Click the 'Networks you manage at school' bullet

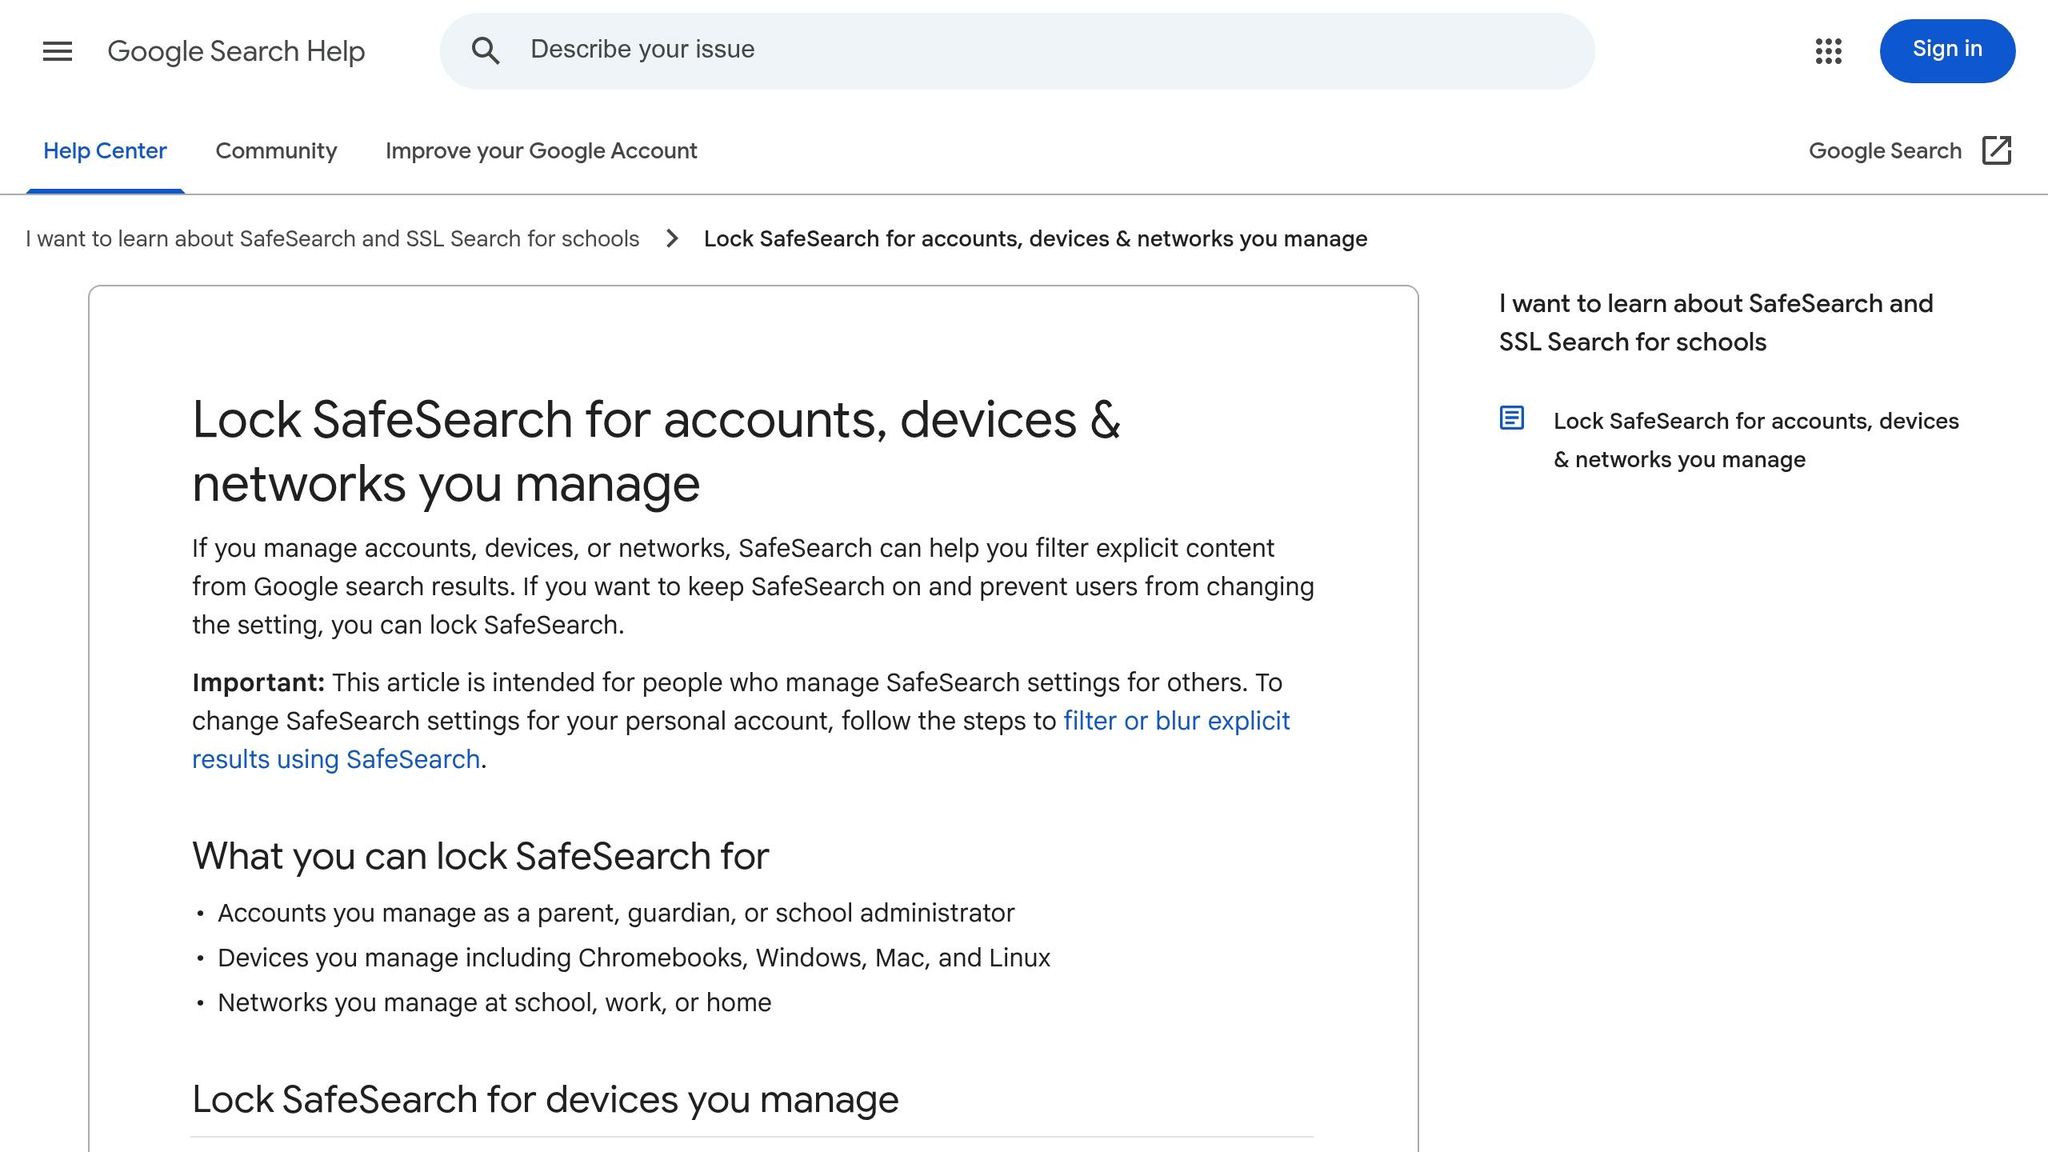pos(494,1003)
